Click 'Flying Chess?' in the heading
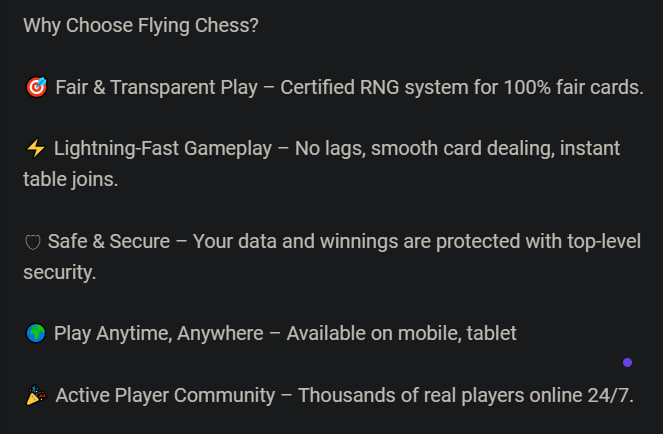Screen dimensions: 663x434 198,26
